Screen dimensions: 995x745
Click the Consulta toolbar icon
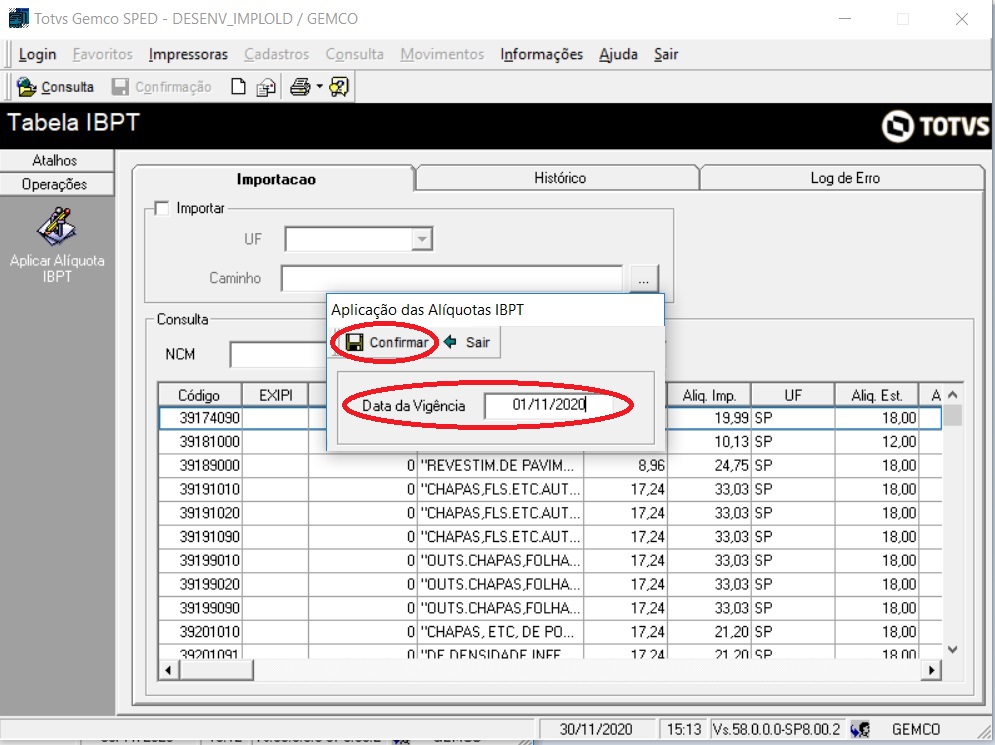pyautogui.click(x=27, y=86)
